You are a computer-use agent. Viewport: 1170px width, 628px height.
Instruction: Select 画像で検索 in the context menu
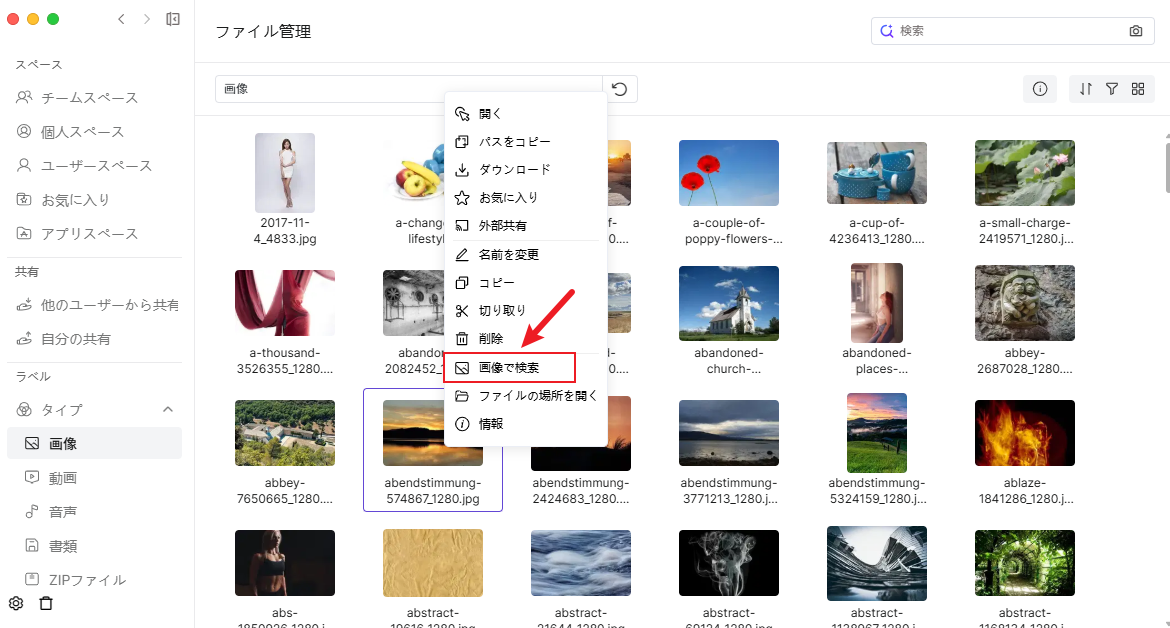(x=509, y=368)
